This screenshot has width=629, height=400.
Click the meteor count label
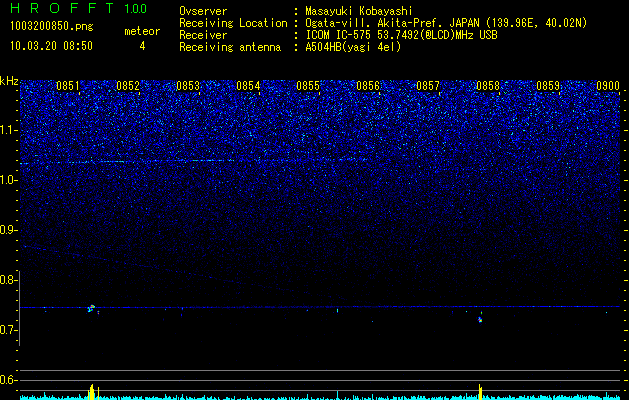(142, 31)
